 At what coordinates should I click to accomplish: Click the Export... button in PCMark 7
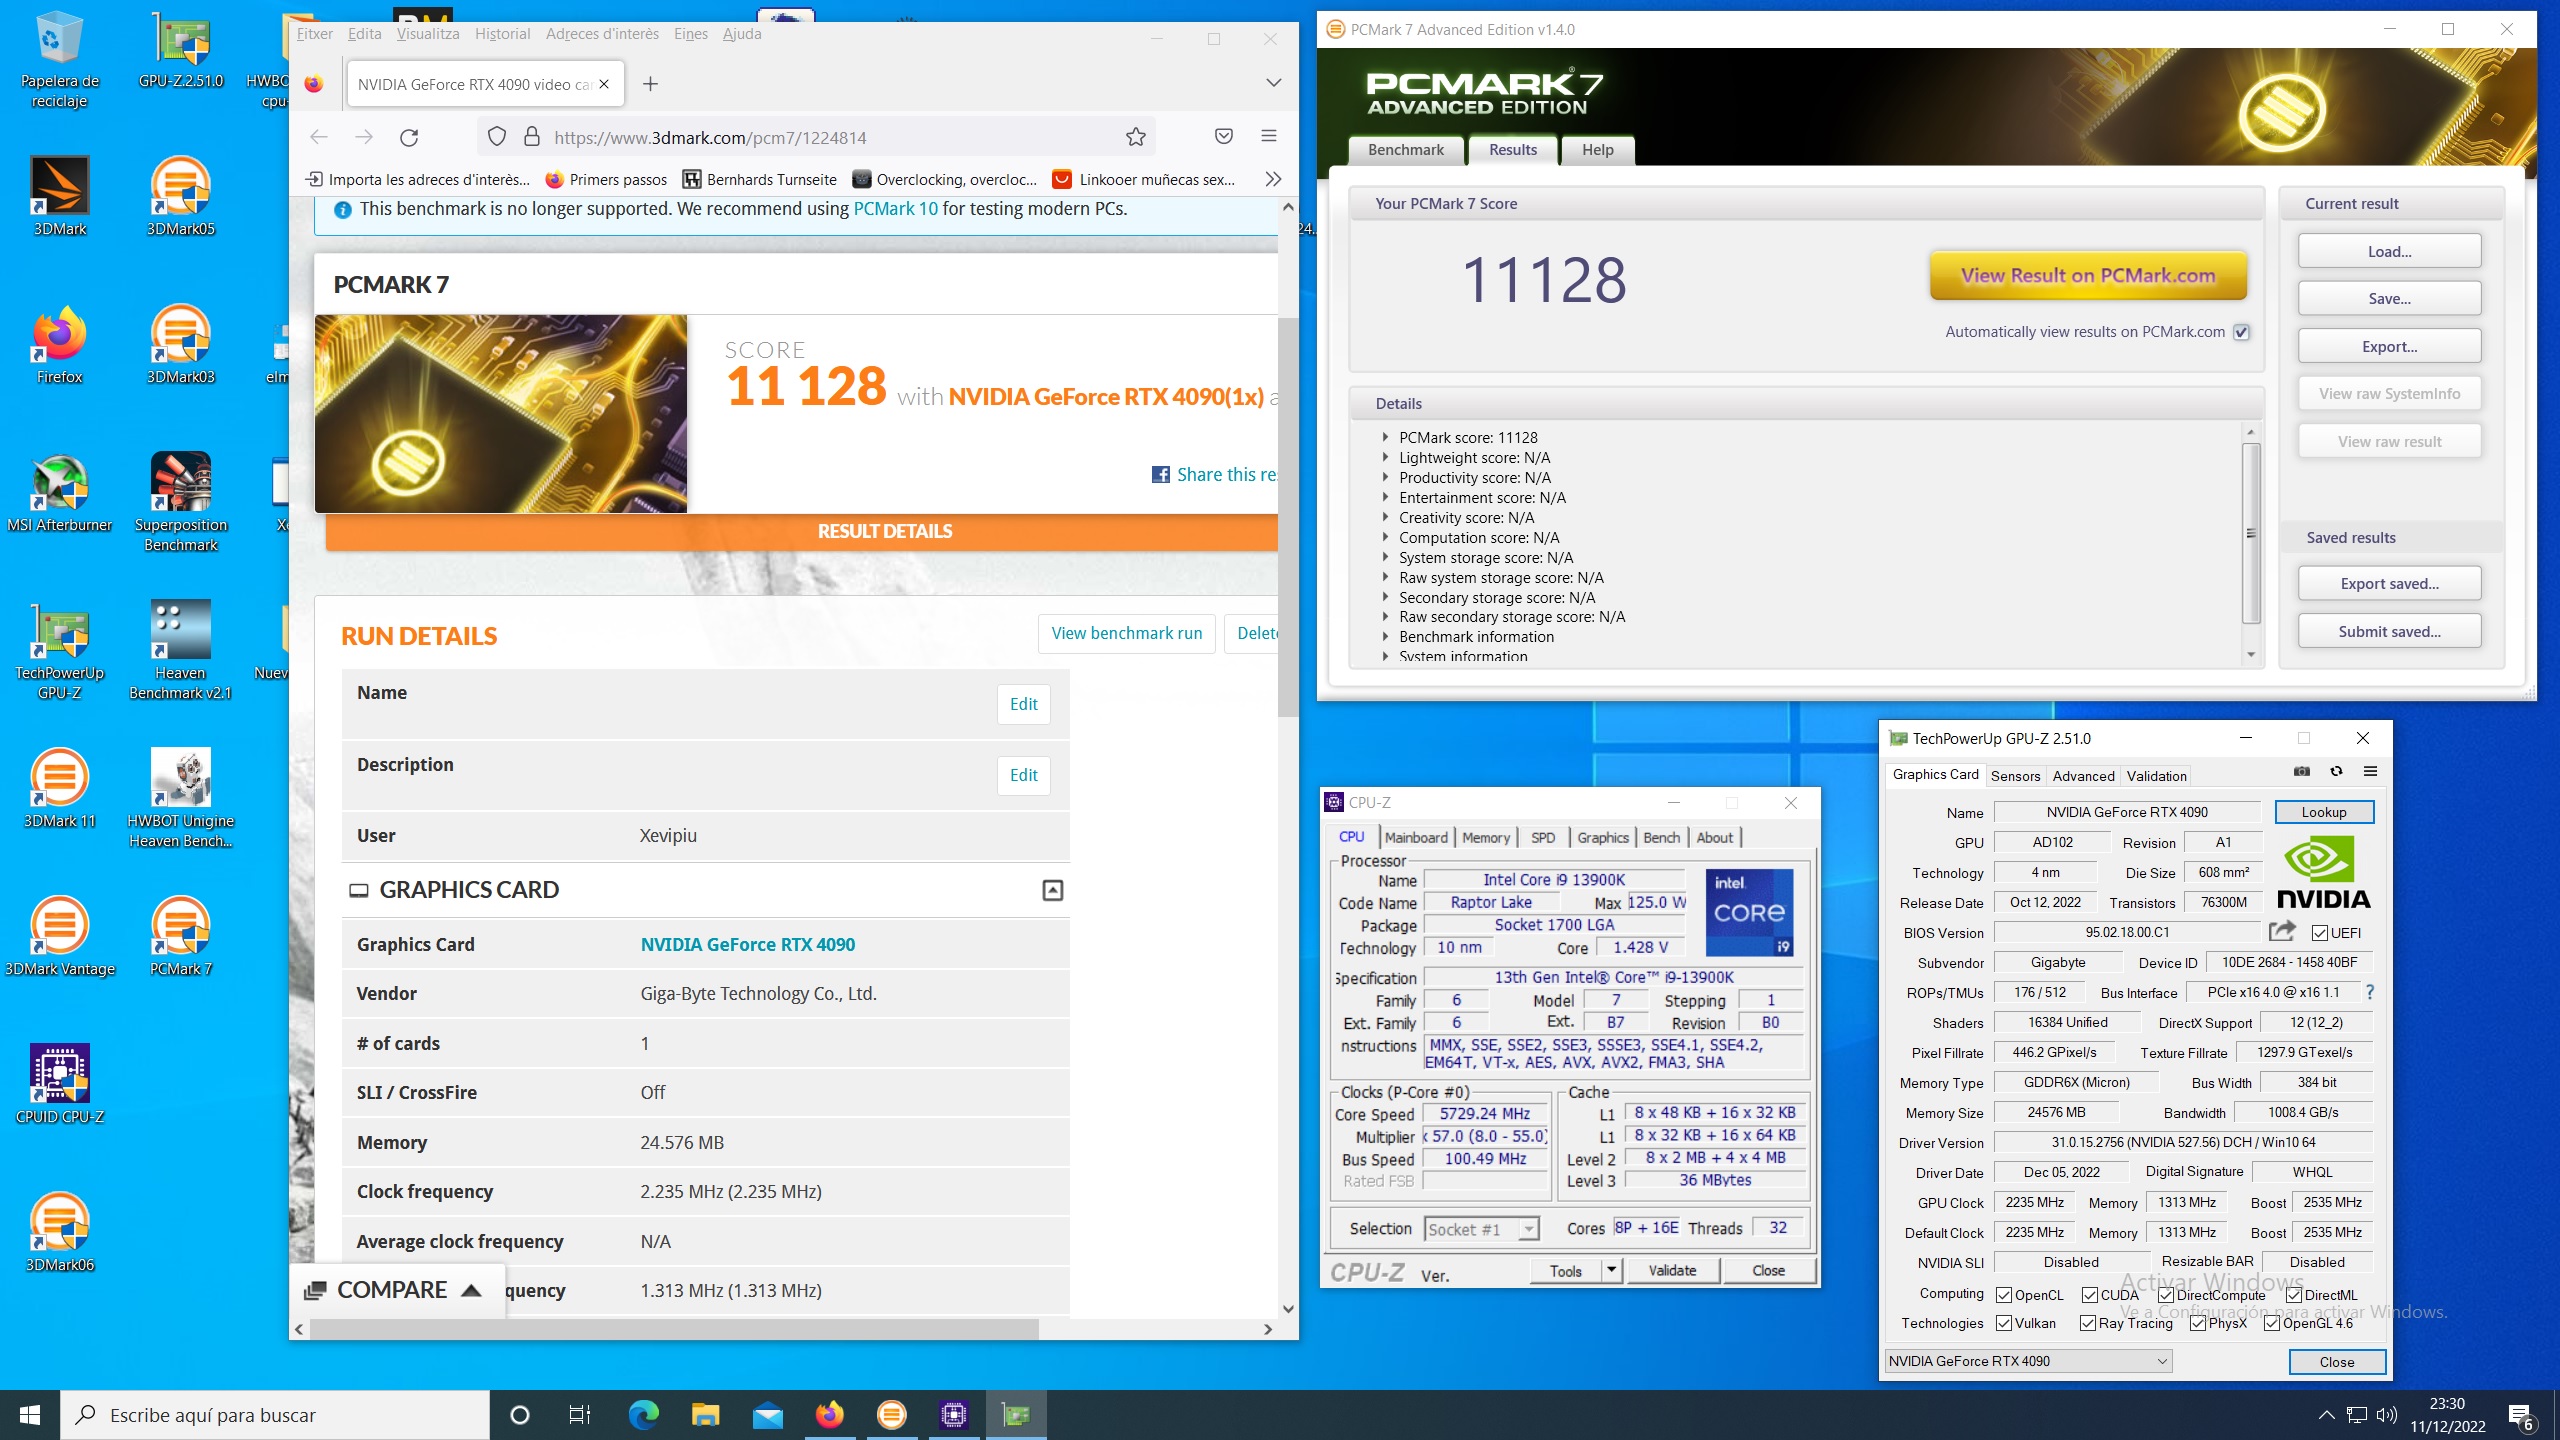(2389, 346)
